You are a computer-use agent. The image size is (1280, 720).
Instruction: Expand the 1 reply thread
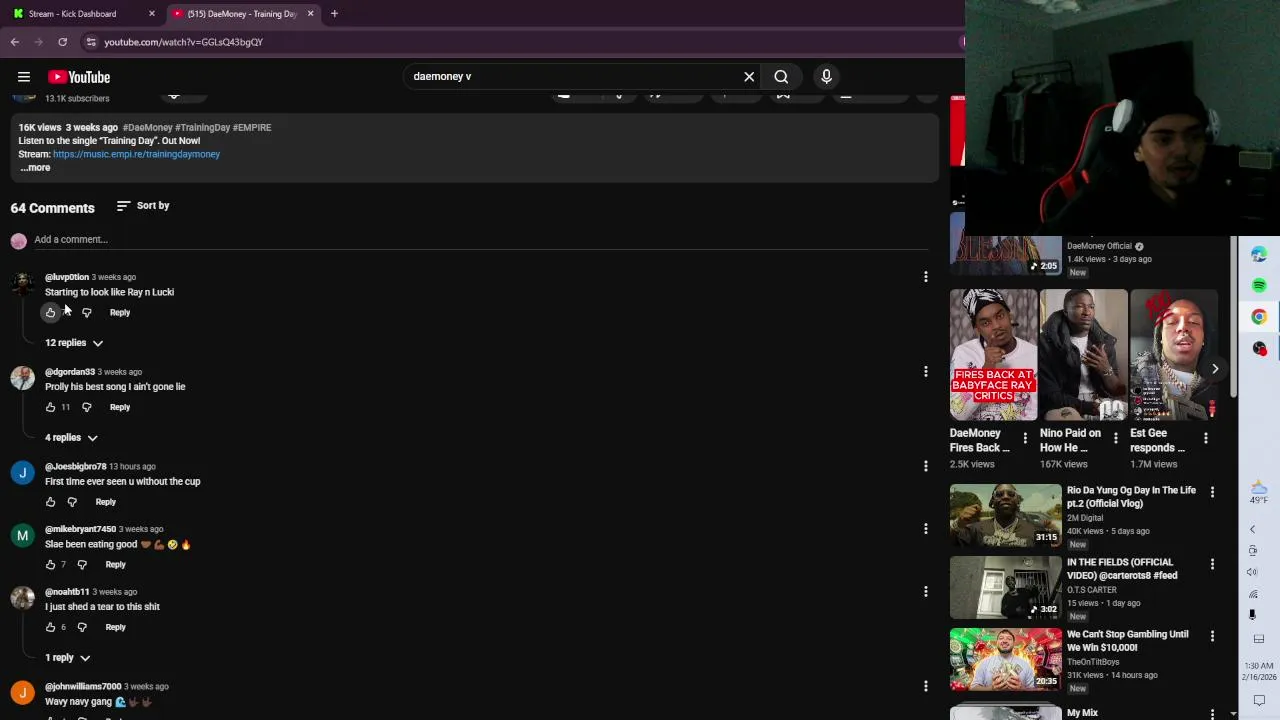coord(67,658)
